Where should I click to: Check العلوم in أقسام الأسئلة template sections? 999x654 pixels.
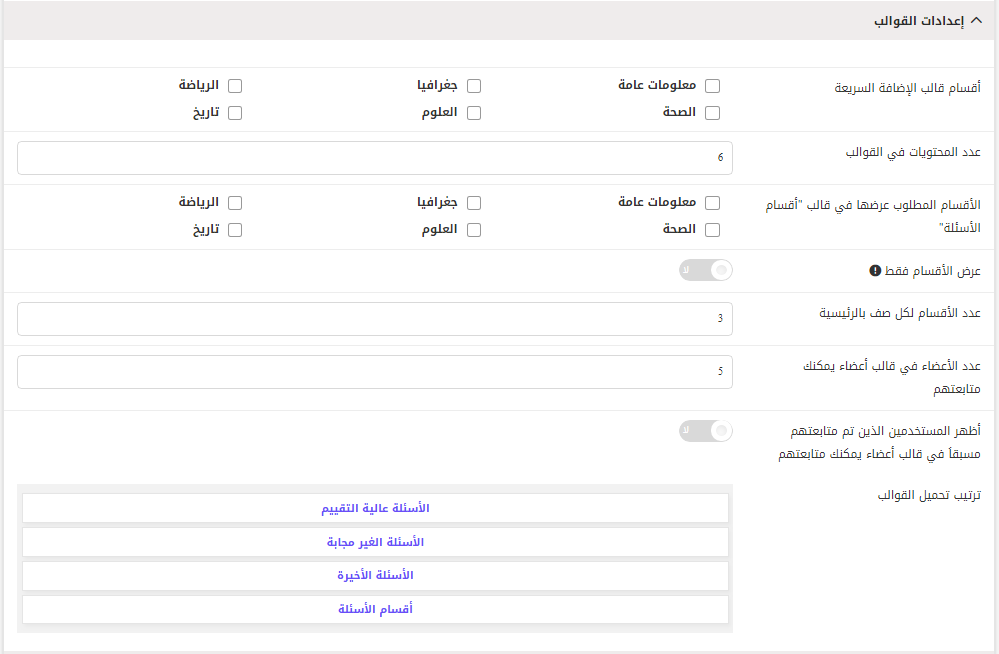pyautogui.click(x=473, y=230)
